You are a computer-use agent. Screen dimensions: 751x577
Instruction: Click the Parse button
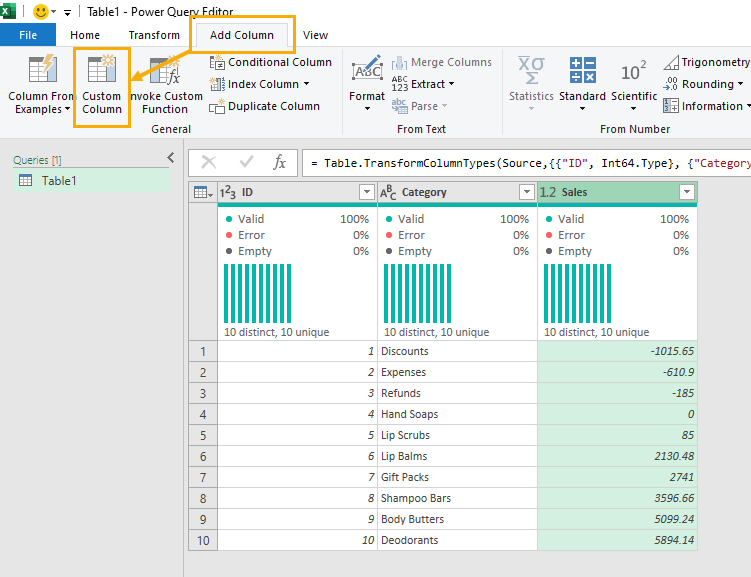click(x=419, y=106)
